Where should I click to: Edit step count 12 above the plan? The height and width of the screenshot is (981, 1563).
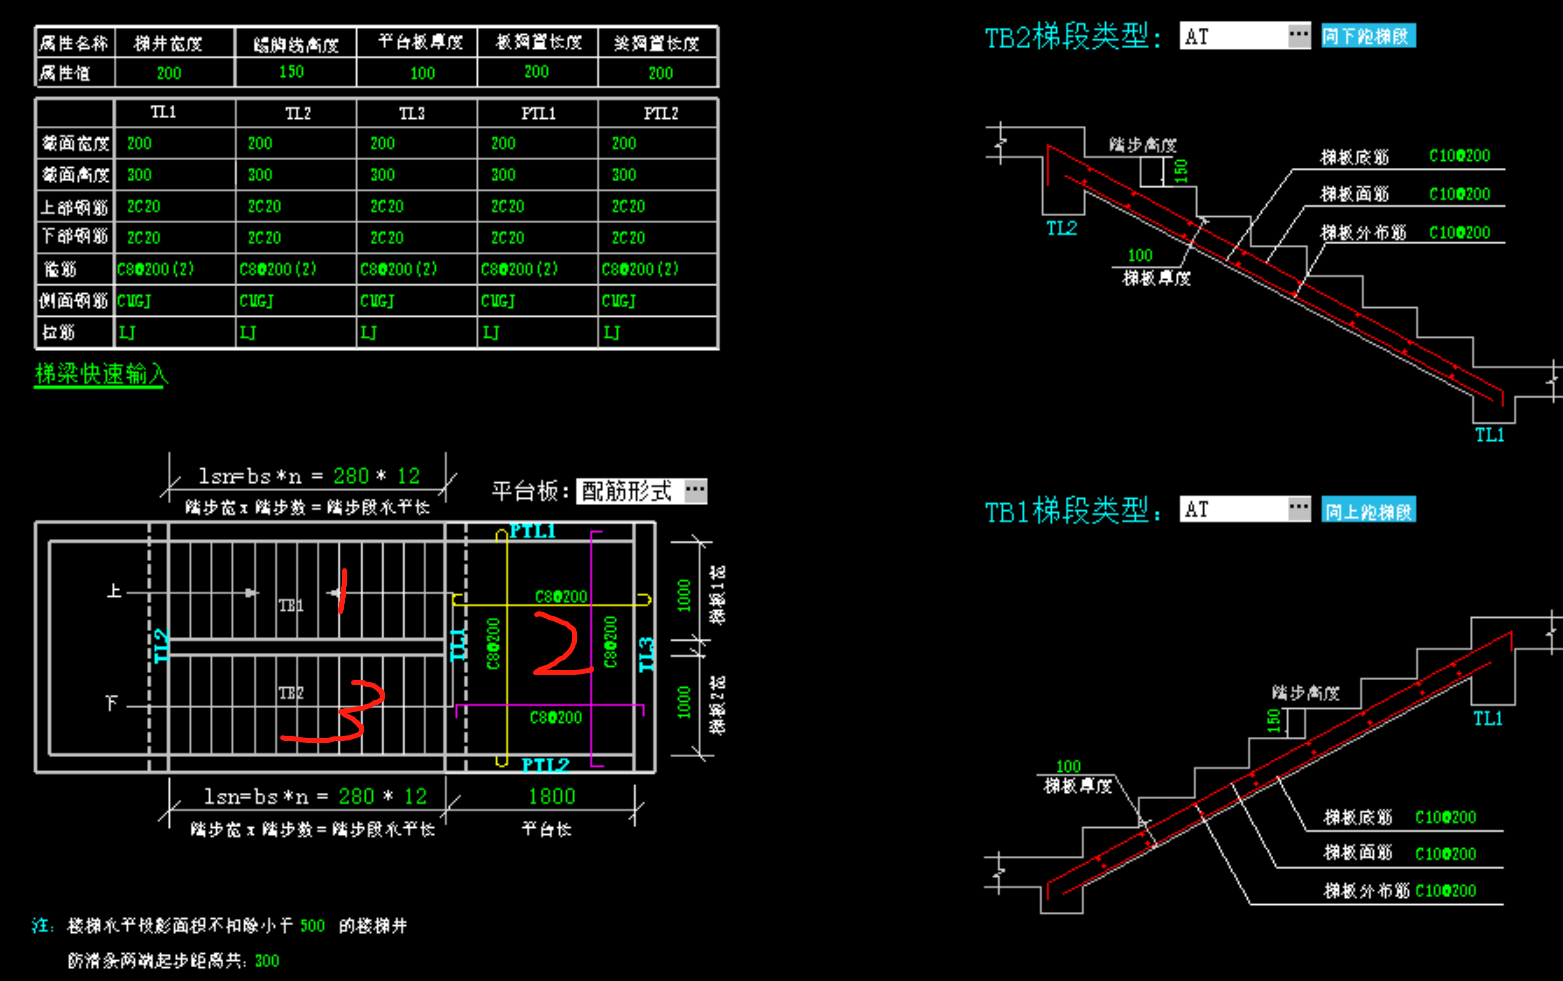pos(408,476)
